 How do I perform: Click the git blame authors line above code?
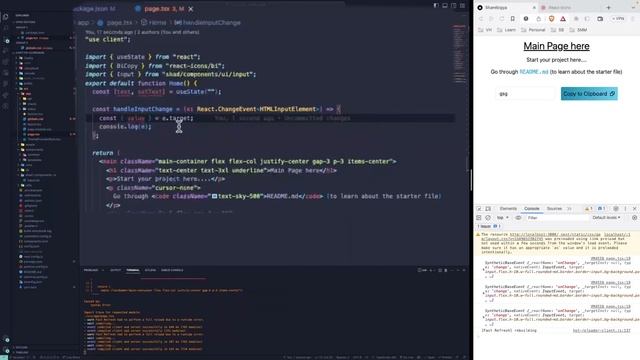point(142,32)
